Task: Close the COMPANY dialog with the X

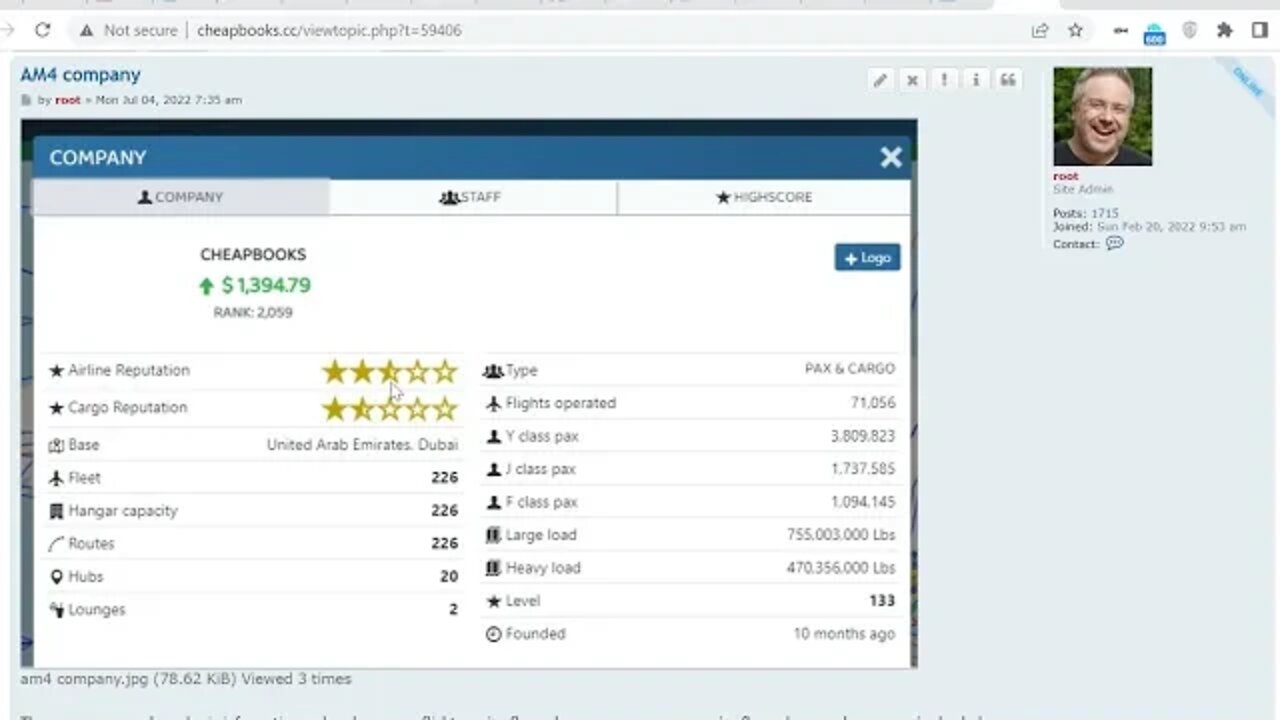Action: point(891,157)
